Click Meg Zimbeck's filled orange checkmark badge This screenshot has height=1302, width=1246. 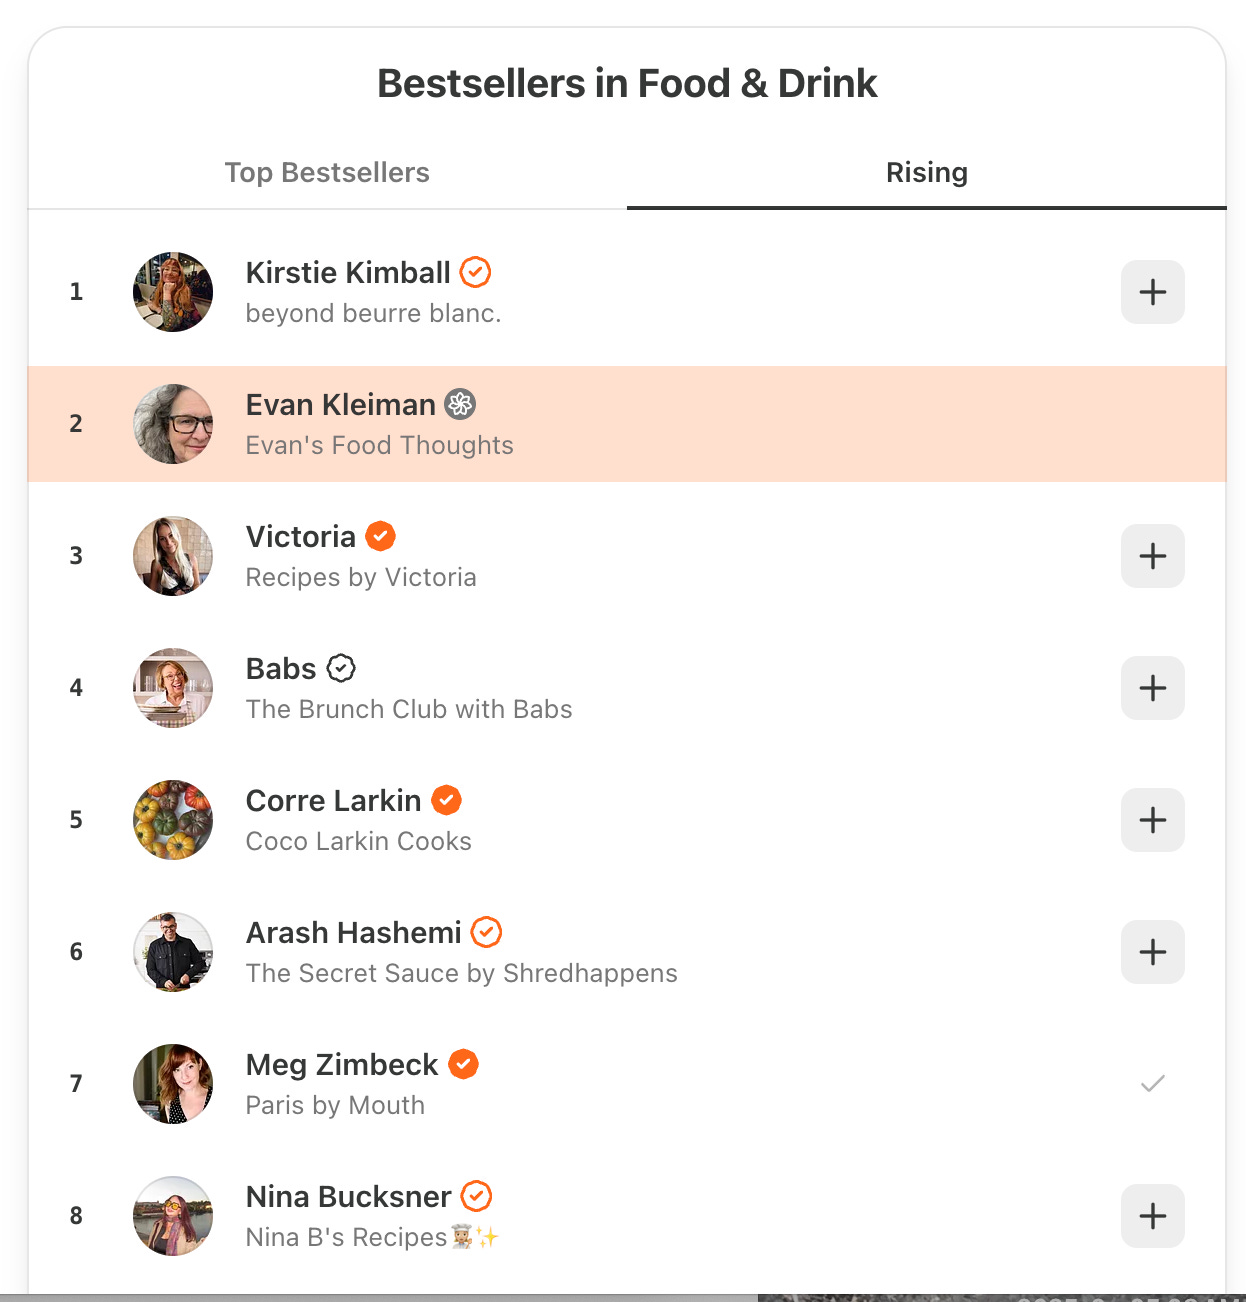(x=463, y=1064)
